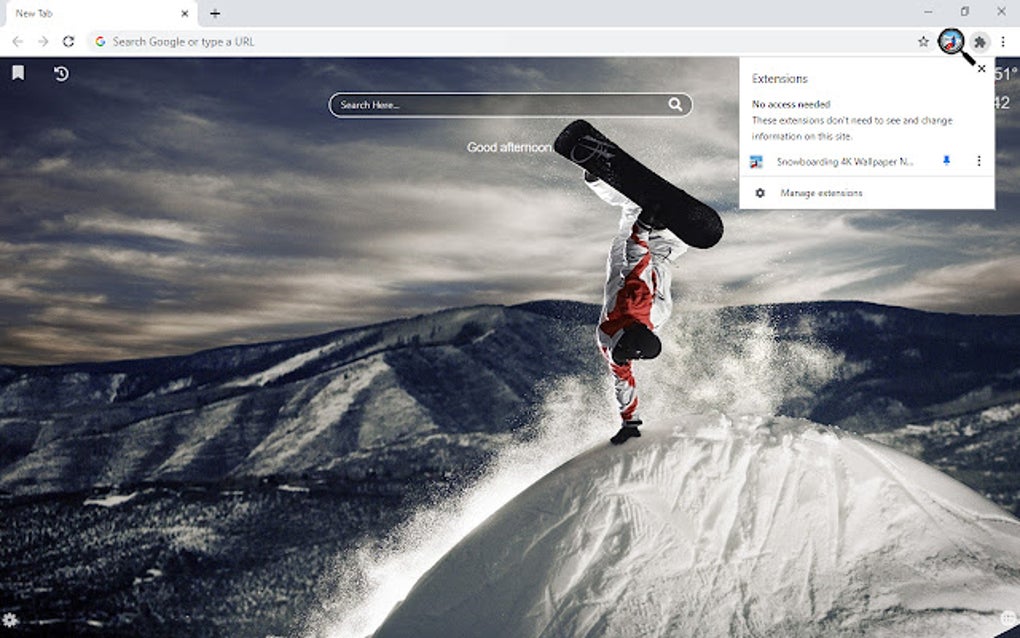The width and height of the screenshot is (1020, 638).
Task: Click the Google icon in the address bar
Action: pyautogui.click(x=100, y=41)
